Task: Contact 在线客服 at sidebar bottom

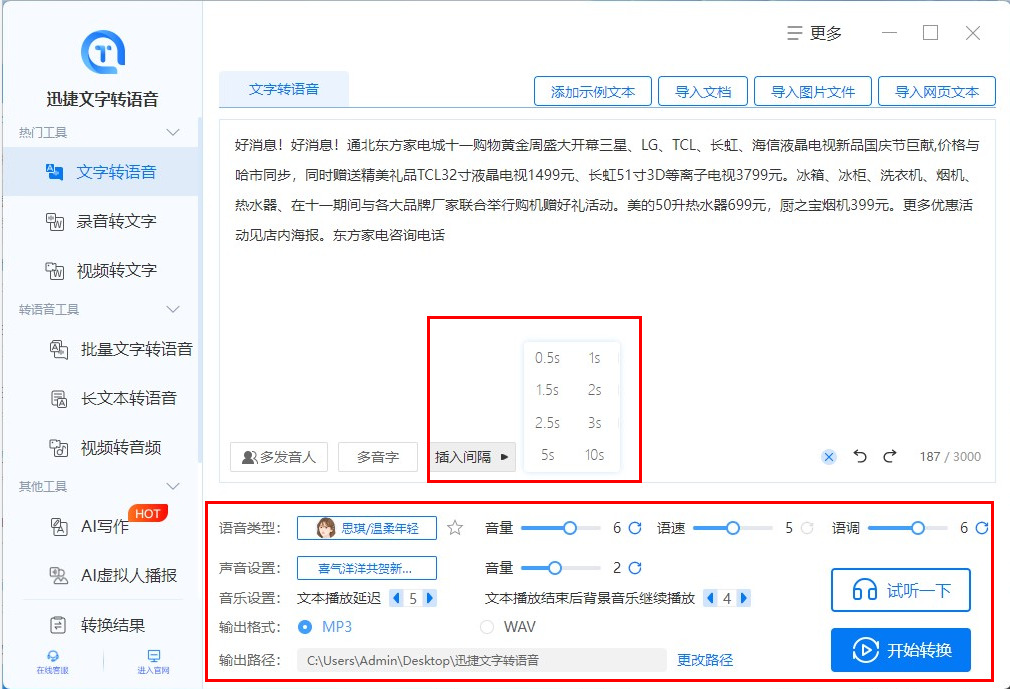Action: 53,662
